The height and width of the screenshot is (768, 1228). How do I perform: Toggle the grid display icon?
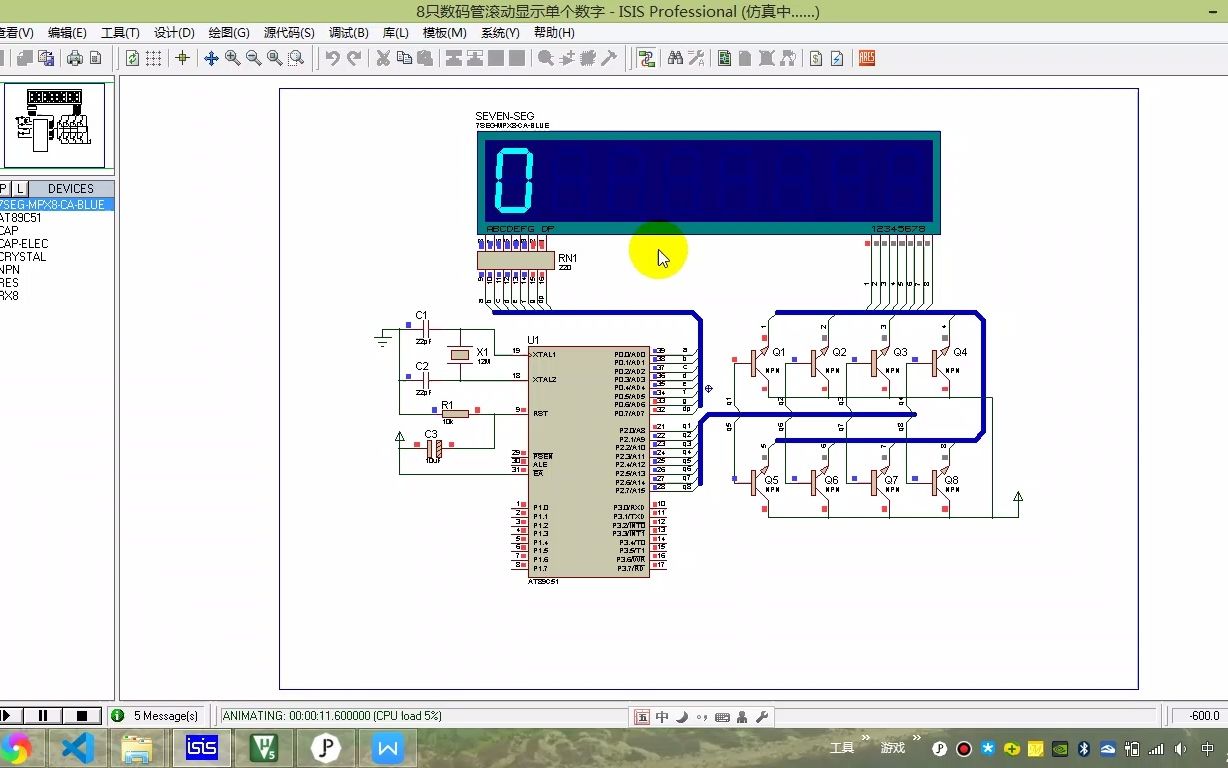pyautogui.click(x=154, y=58)
